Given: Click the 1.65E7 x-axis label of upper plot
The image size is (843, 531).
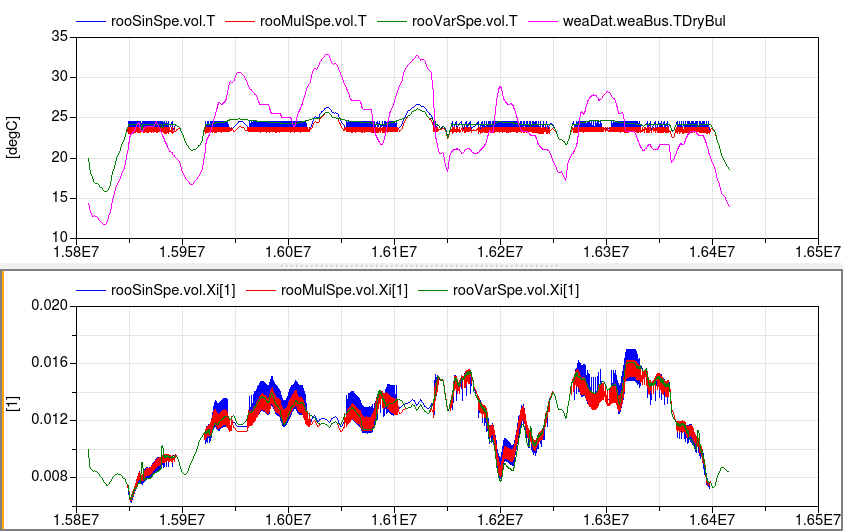Looking at the screenshot, I should 816,251.
